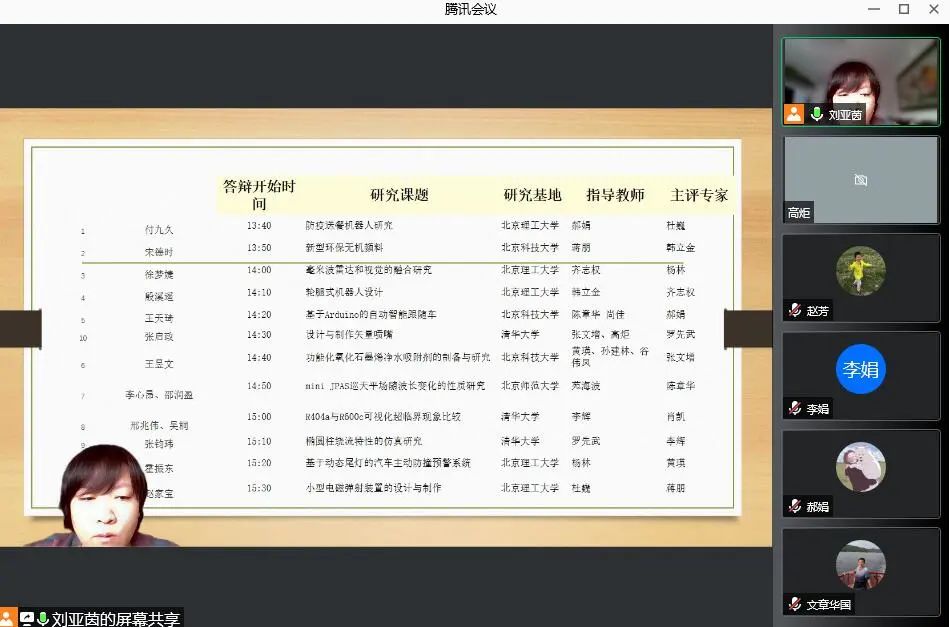
Task: Click the orange host badge on 刘亚茵's tile
Action: pyautogui.click(x=794, y=115)
